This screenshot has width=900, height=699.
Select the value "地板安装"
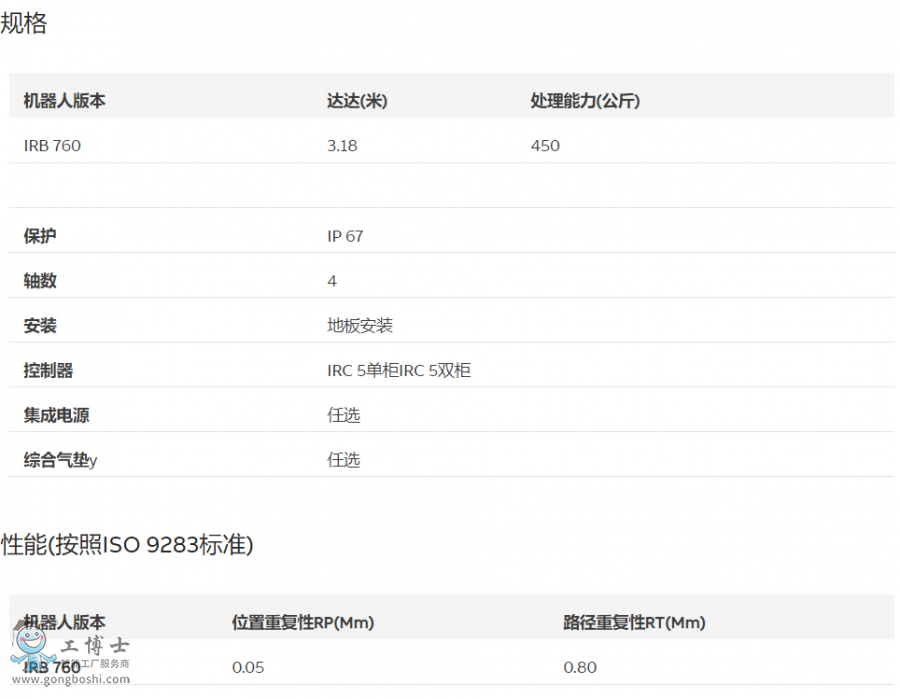tap(360, 325)
